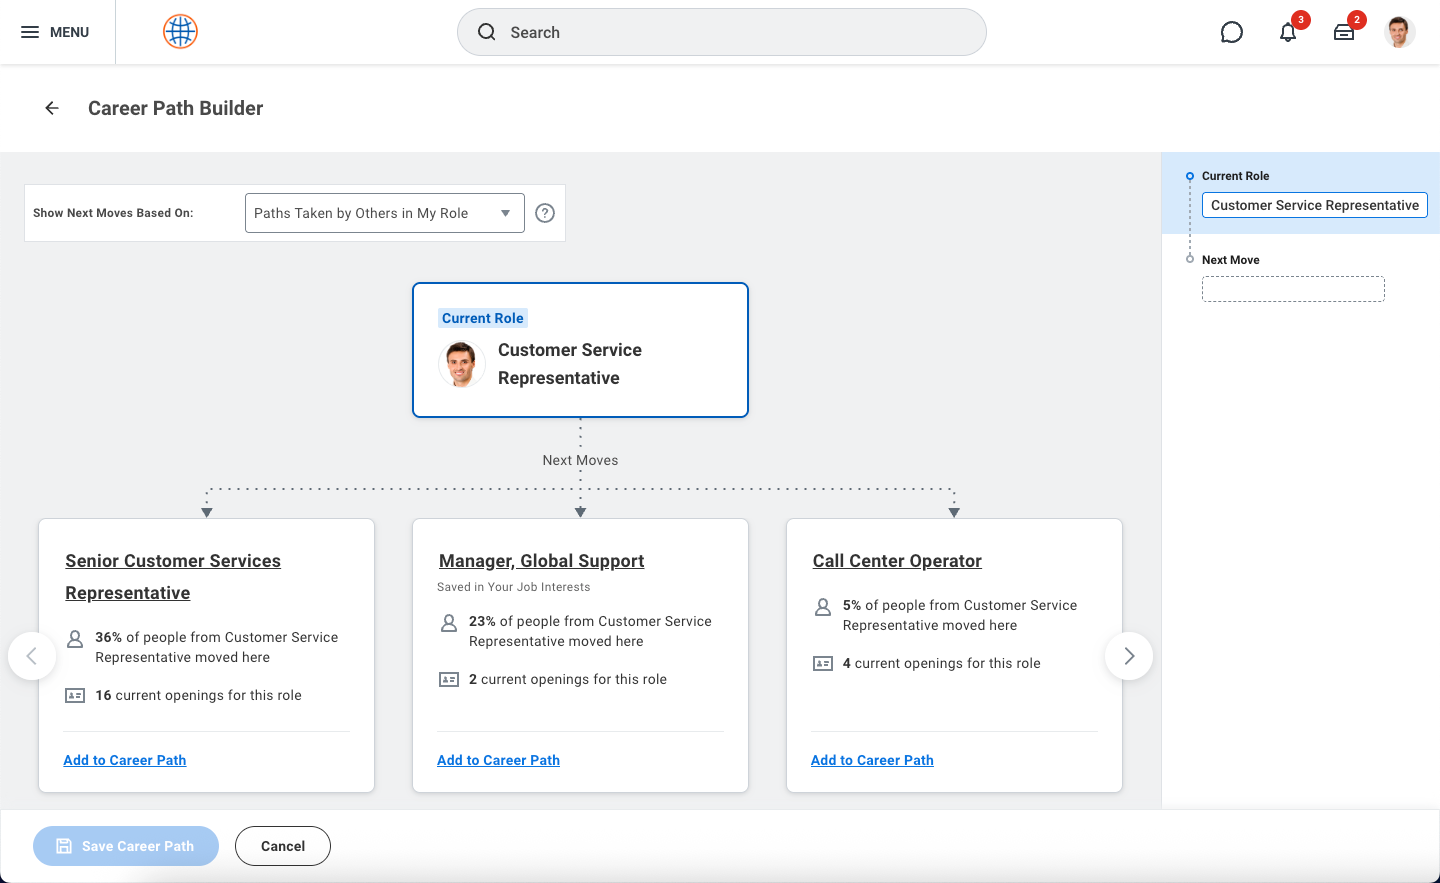Show more next-move cards with right chevron
Image resolution: width=1440 pixels, height=883 pixels.
coord(1129,656)
